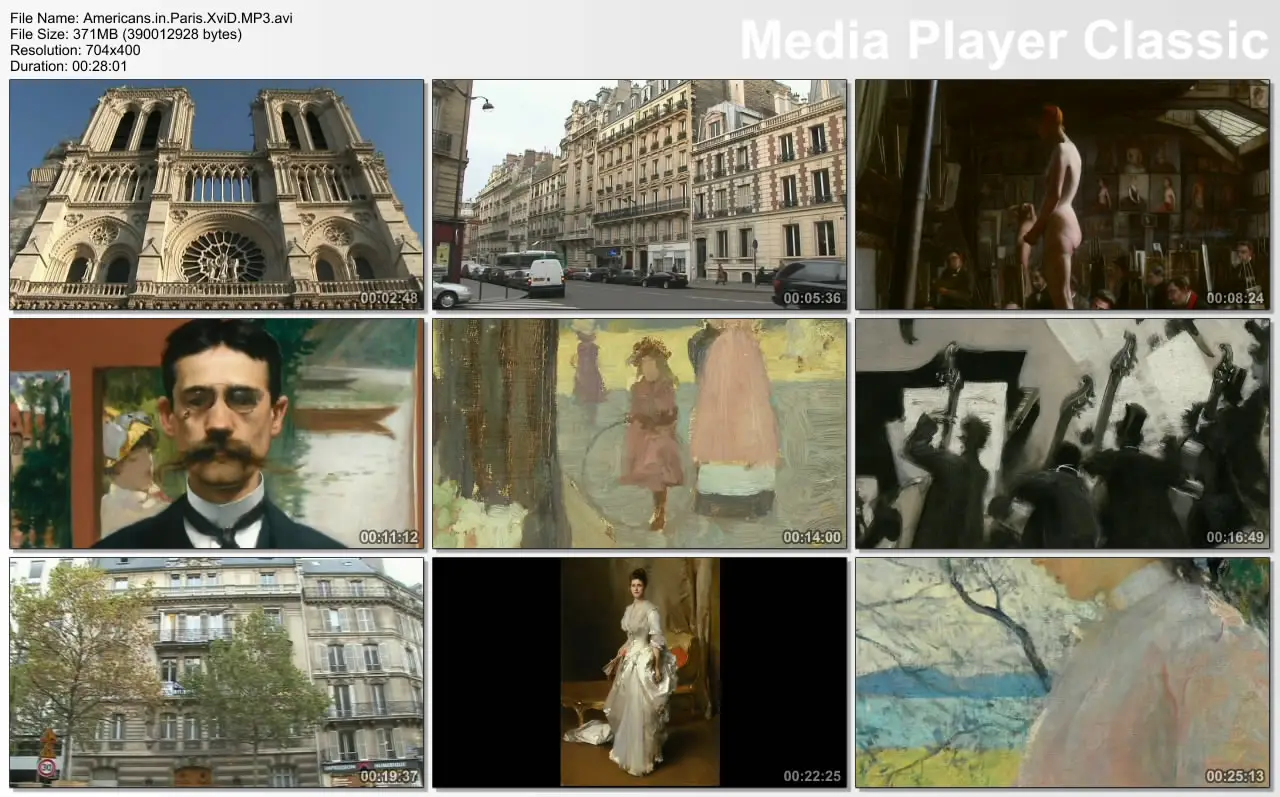Select the Notre-Dame cathedral thumbnail at 00:02:48
The height and width of the screenshot is (797, 1280).
click(216, 194)
